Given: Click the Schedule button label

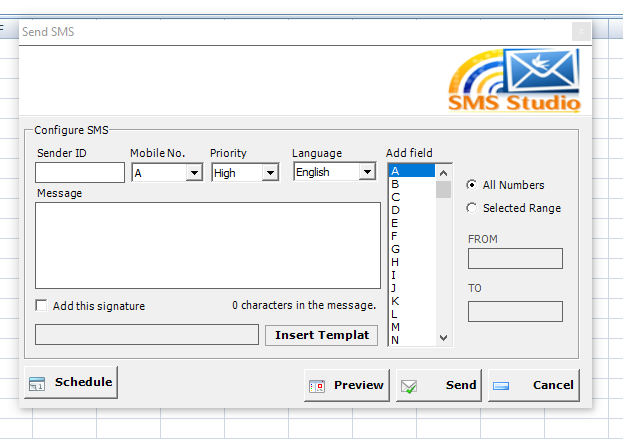Looking at the screenshot, I should point(83,382).
